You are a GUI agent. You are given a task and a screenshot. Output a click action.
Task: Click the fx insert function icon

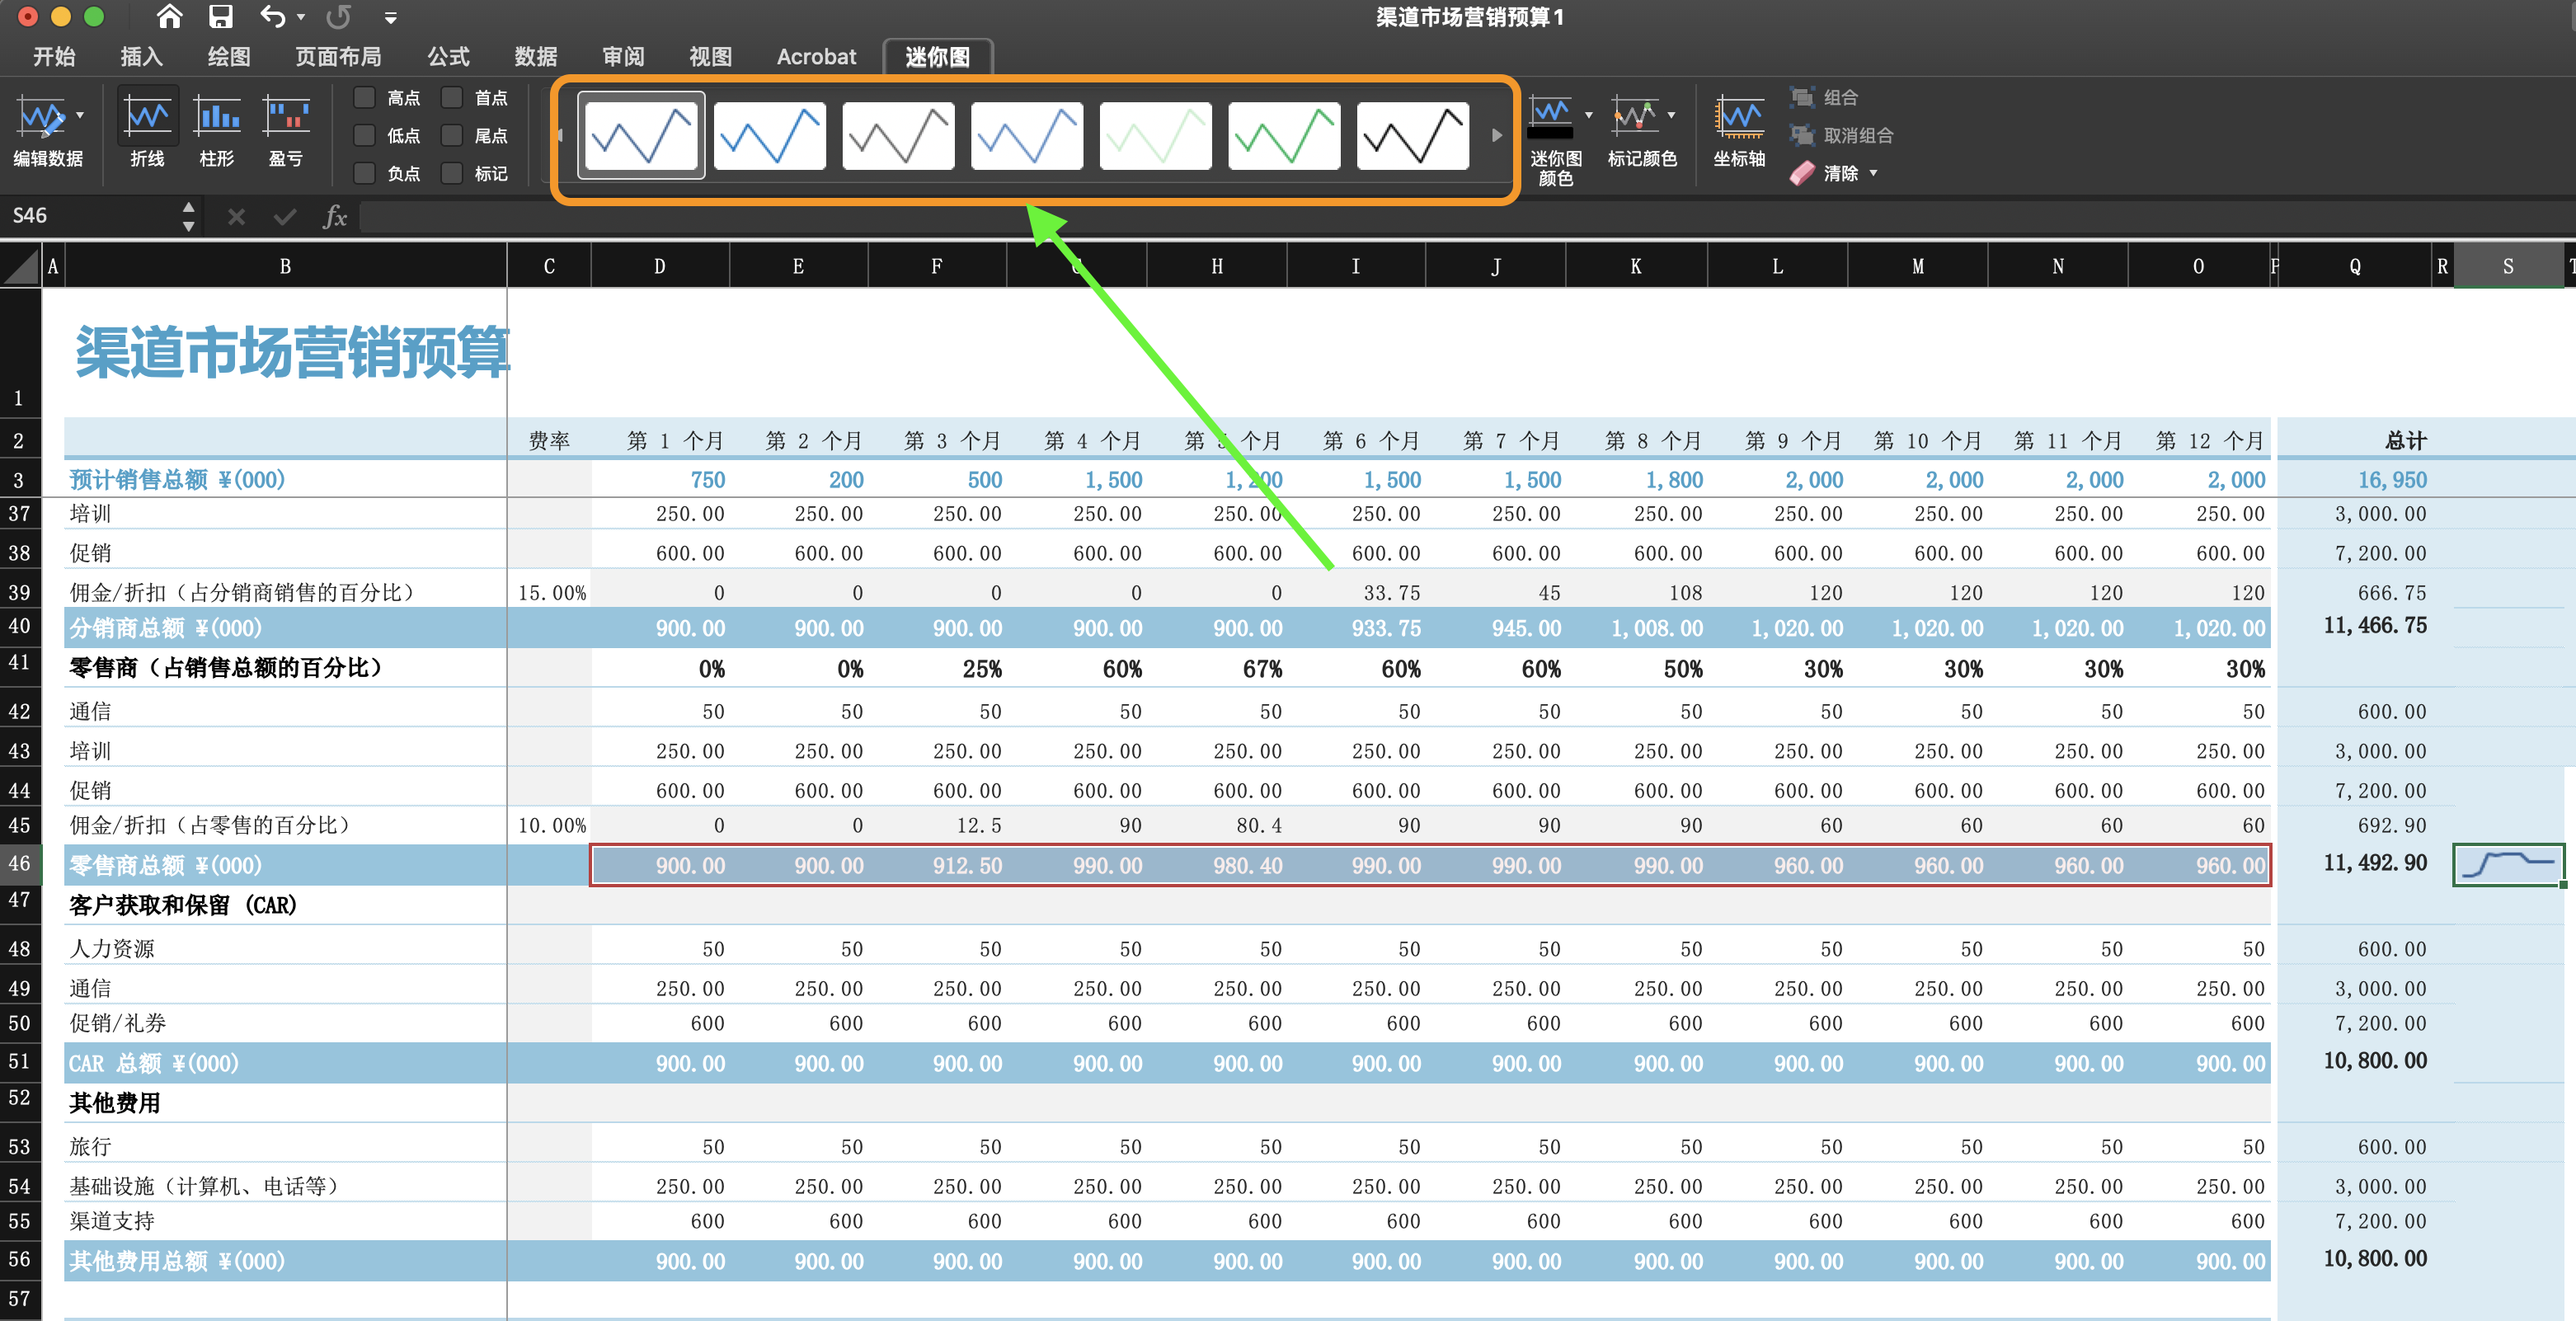pyautogui.click(x=335, y=216)
